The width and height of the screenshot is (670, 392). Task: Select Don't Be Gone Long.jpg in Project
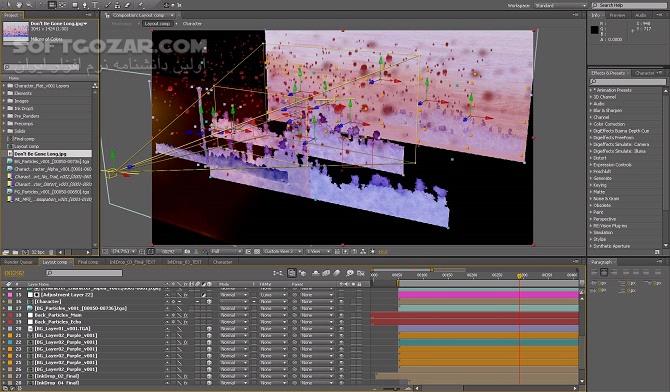[40, 153]
